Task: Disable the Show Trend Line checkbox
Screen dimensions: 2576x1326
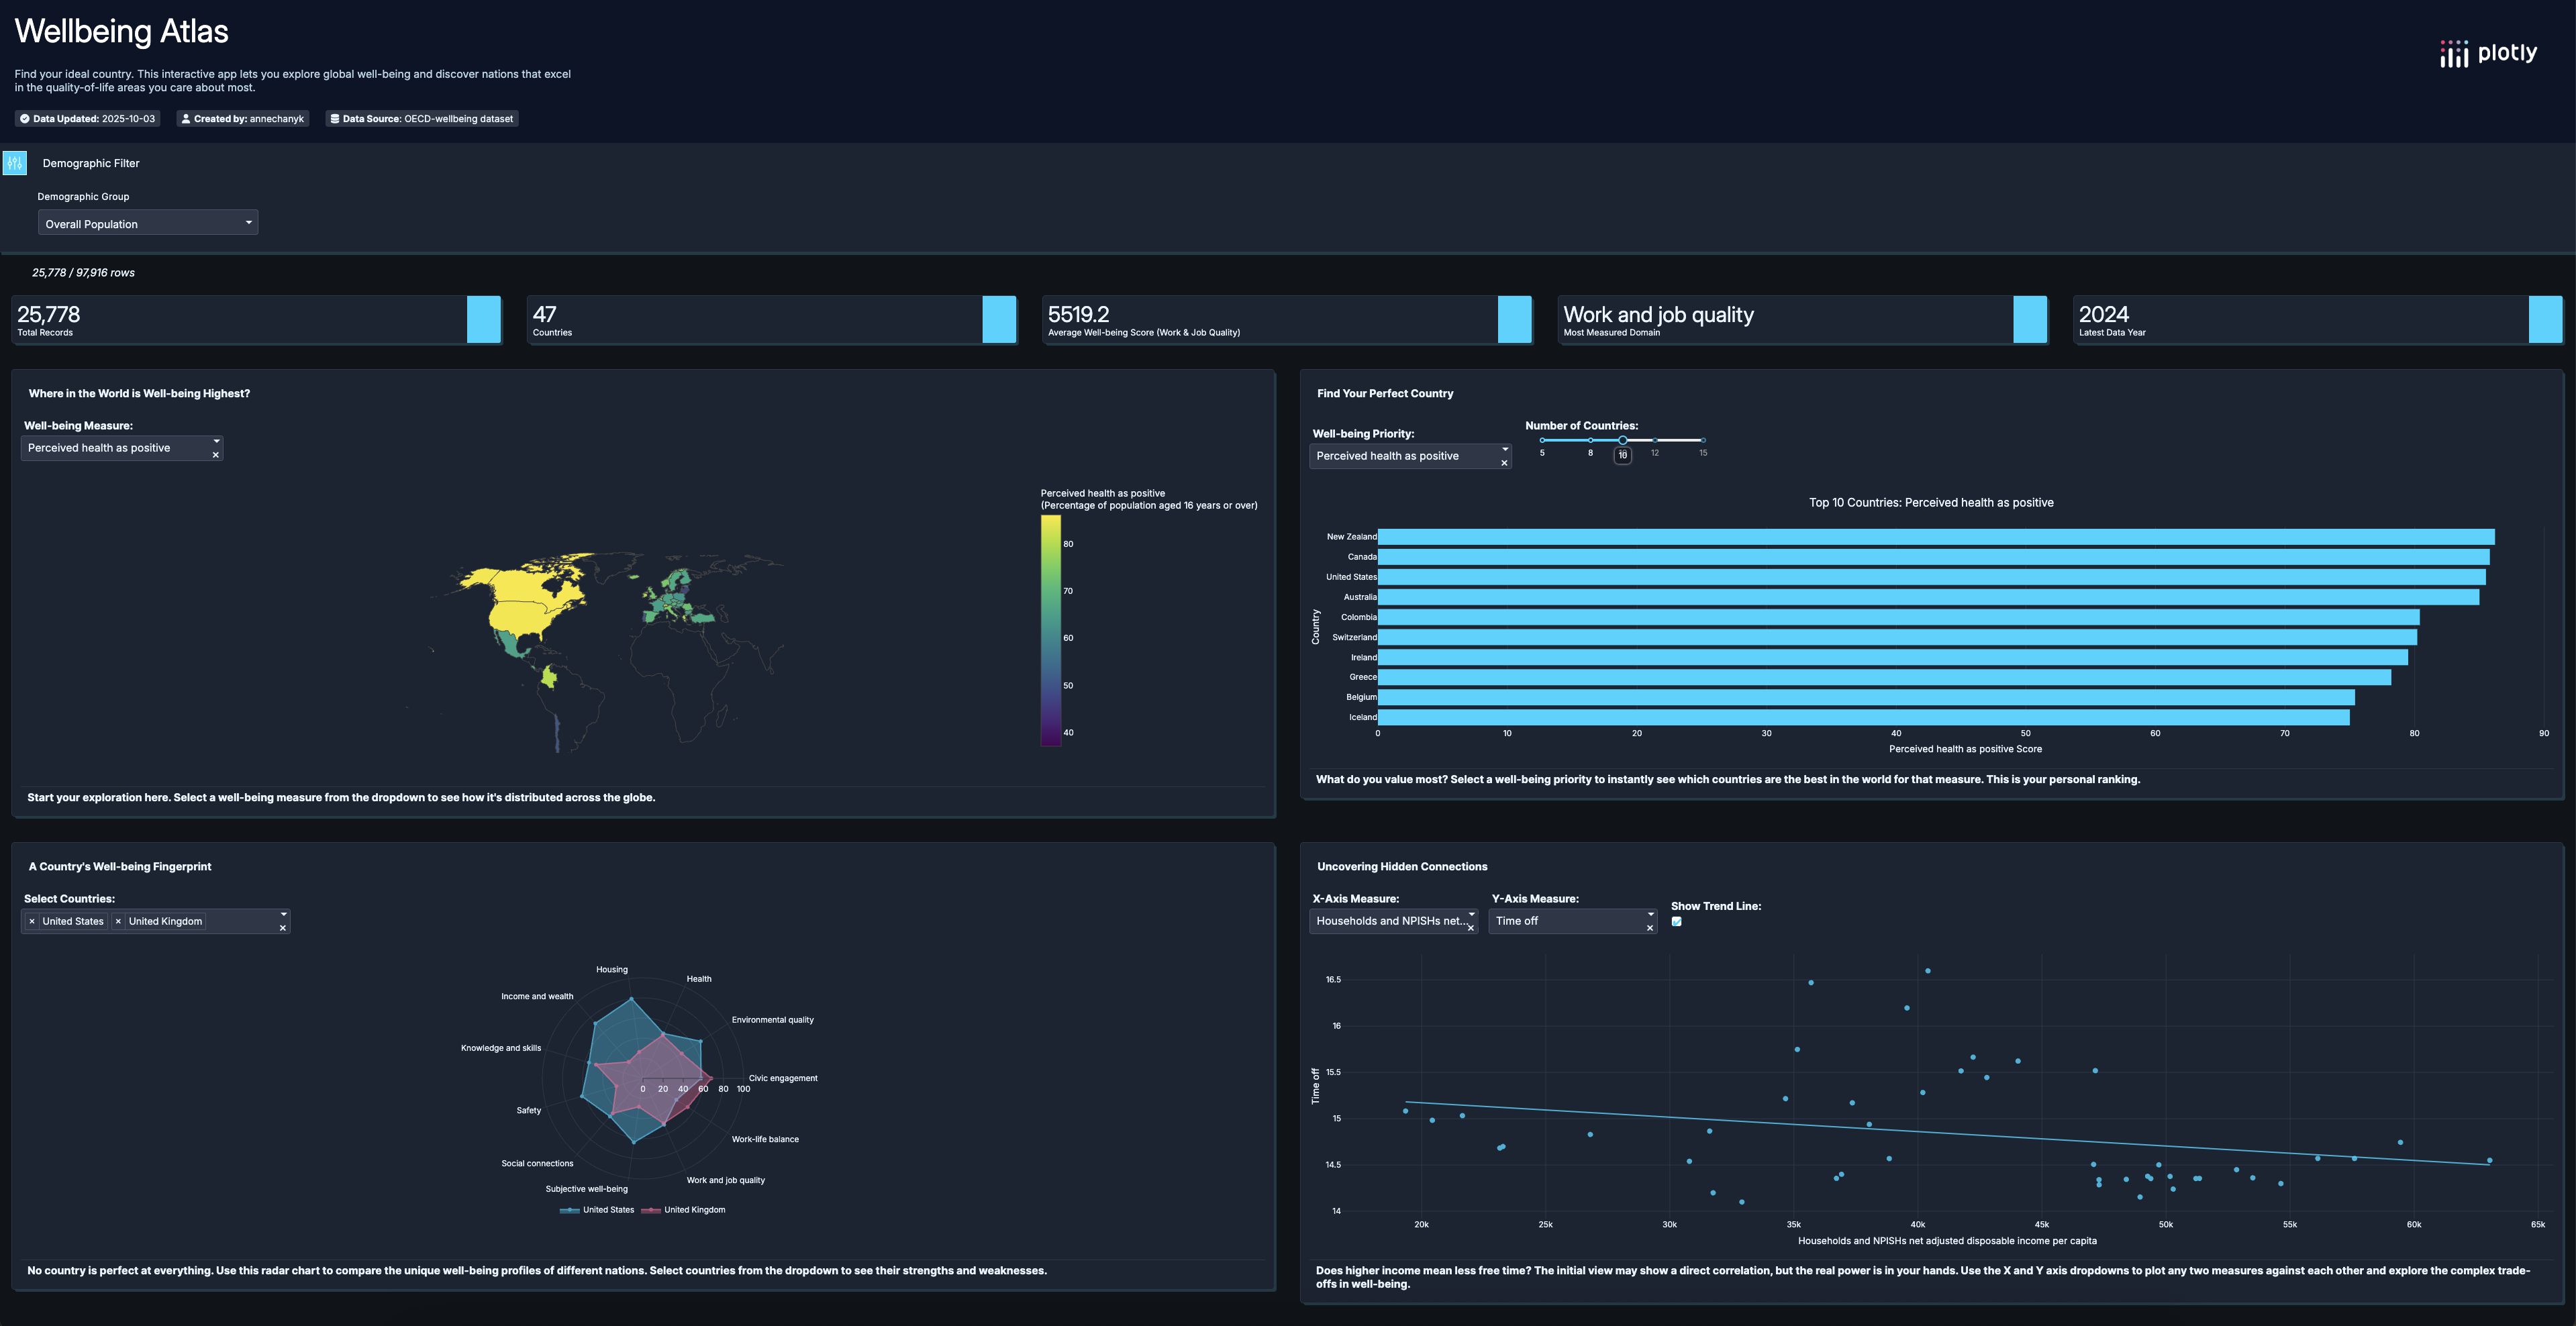Action: pyautogui.click(x=1677, y=922)
